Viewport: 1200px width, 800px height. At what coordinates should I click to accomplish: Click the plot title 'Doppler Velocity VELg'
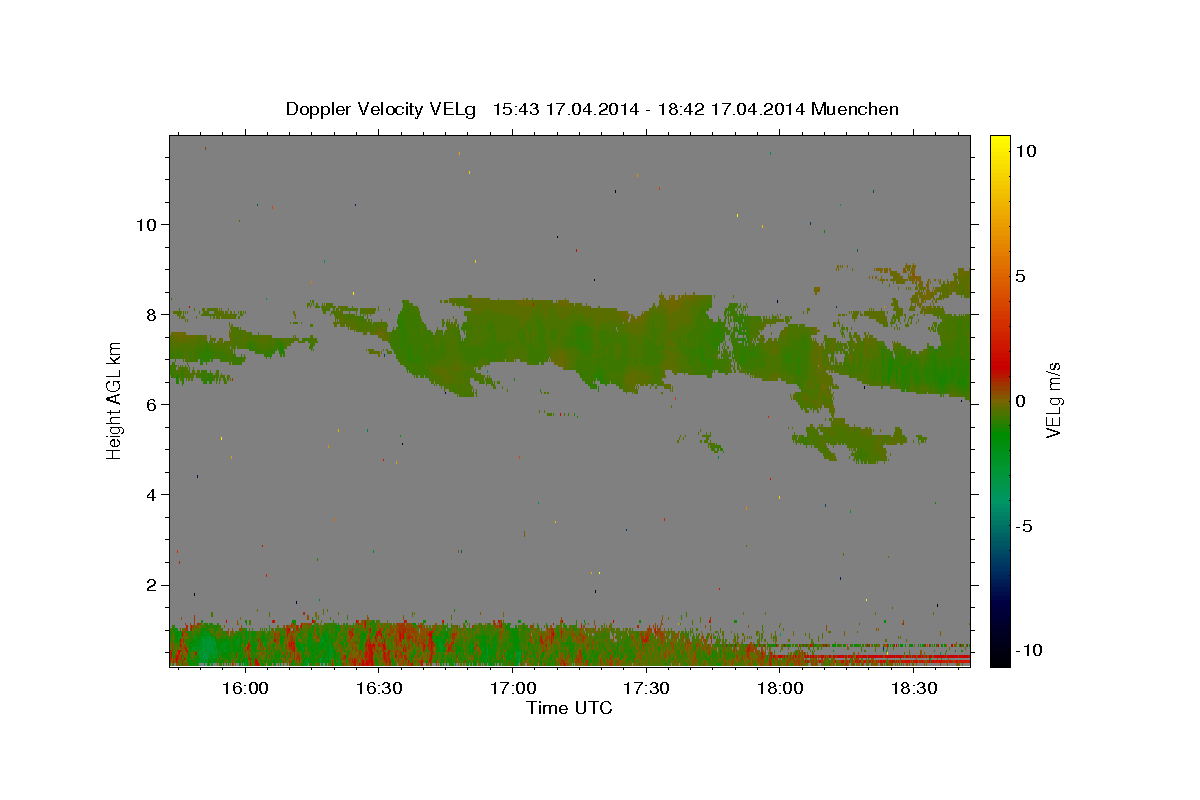pyautogui.click(x=383, y=109)
